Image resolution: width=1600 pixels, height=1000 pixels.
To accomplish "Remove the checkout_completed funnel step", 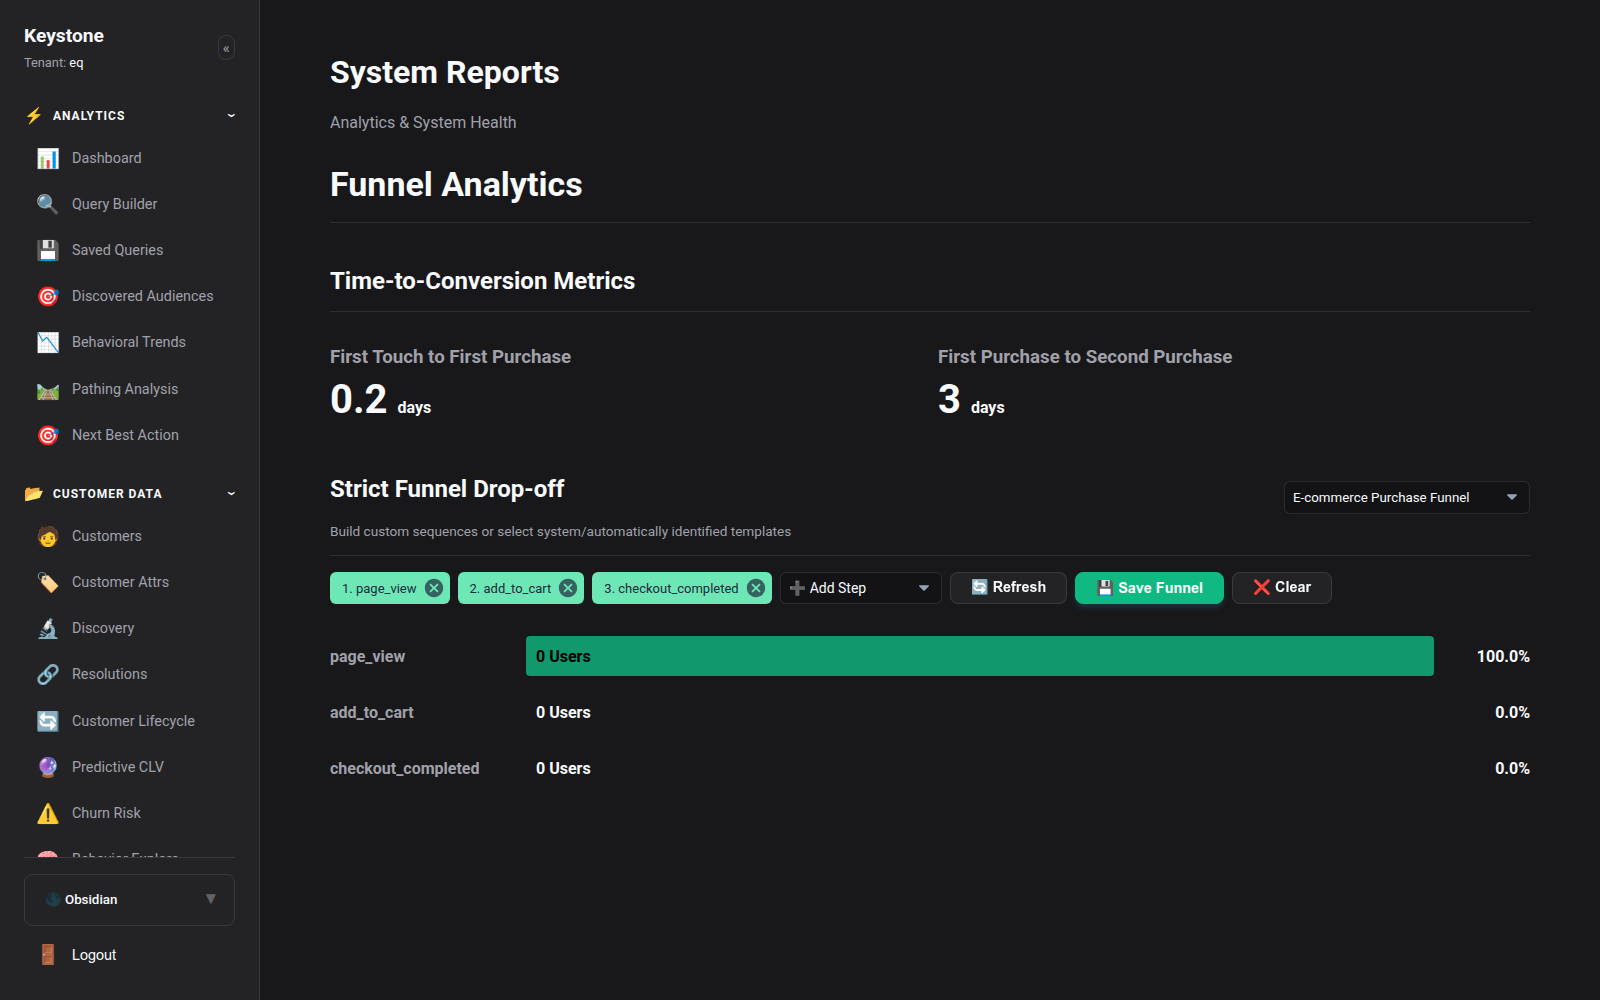I will coord(756,588).
